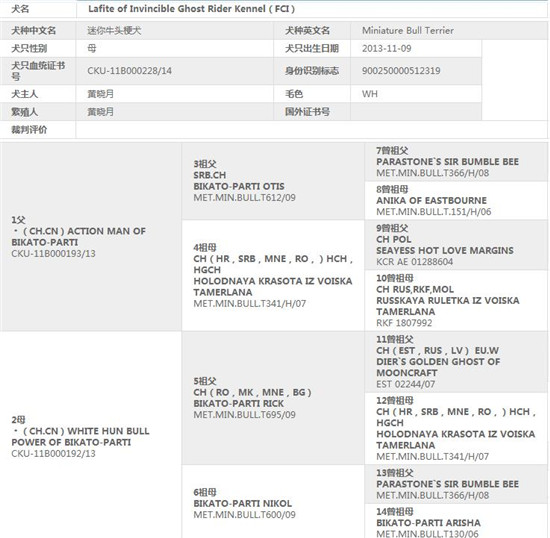Click the empty 裁判评价 judge comment field
The image size is (550, 538).
coord(311,130)
